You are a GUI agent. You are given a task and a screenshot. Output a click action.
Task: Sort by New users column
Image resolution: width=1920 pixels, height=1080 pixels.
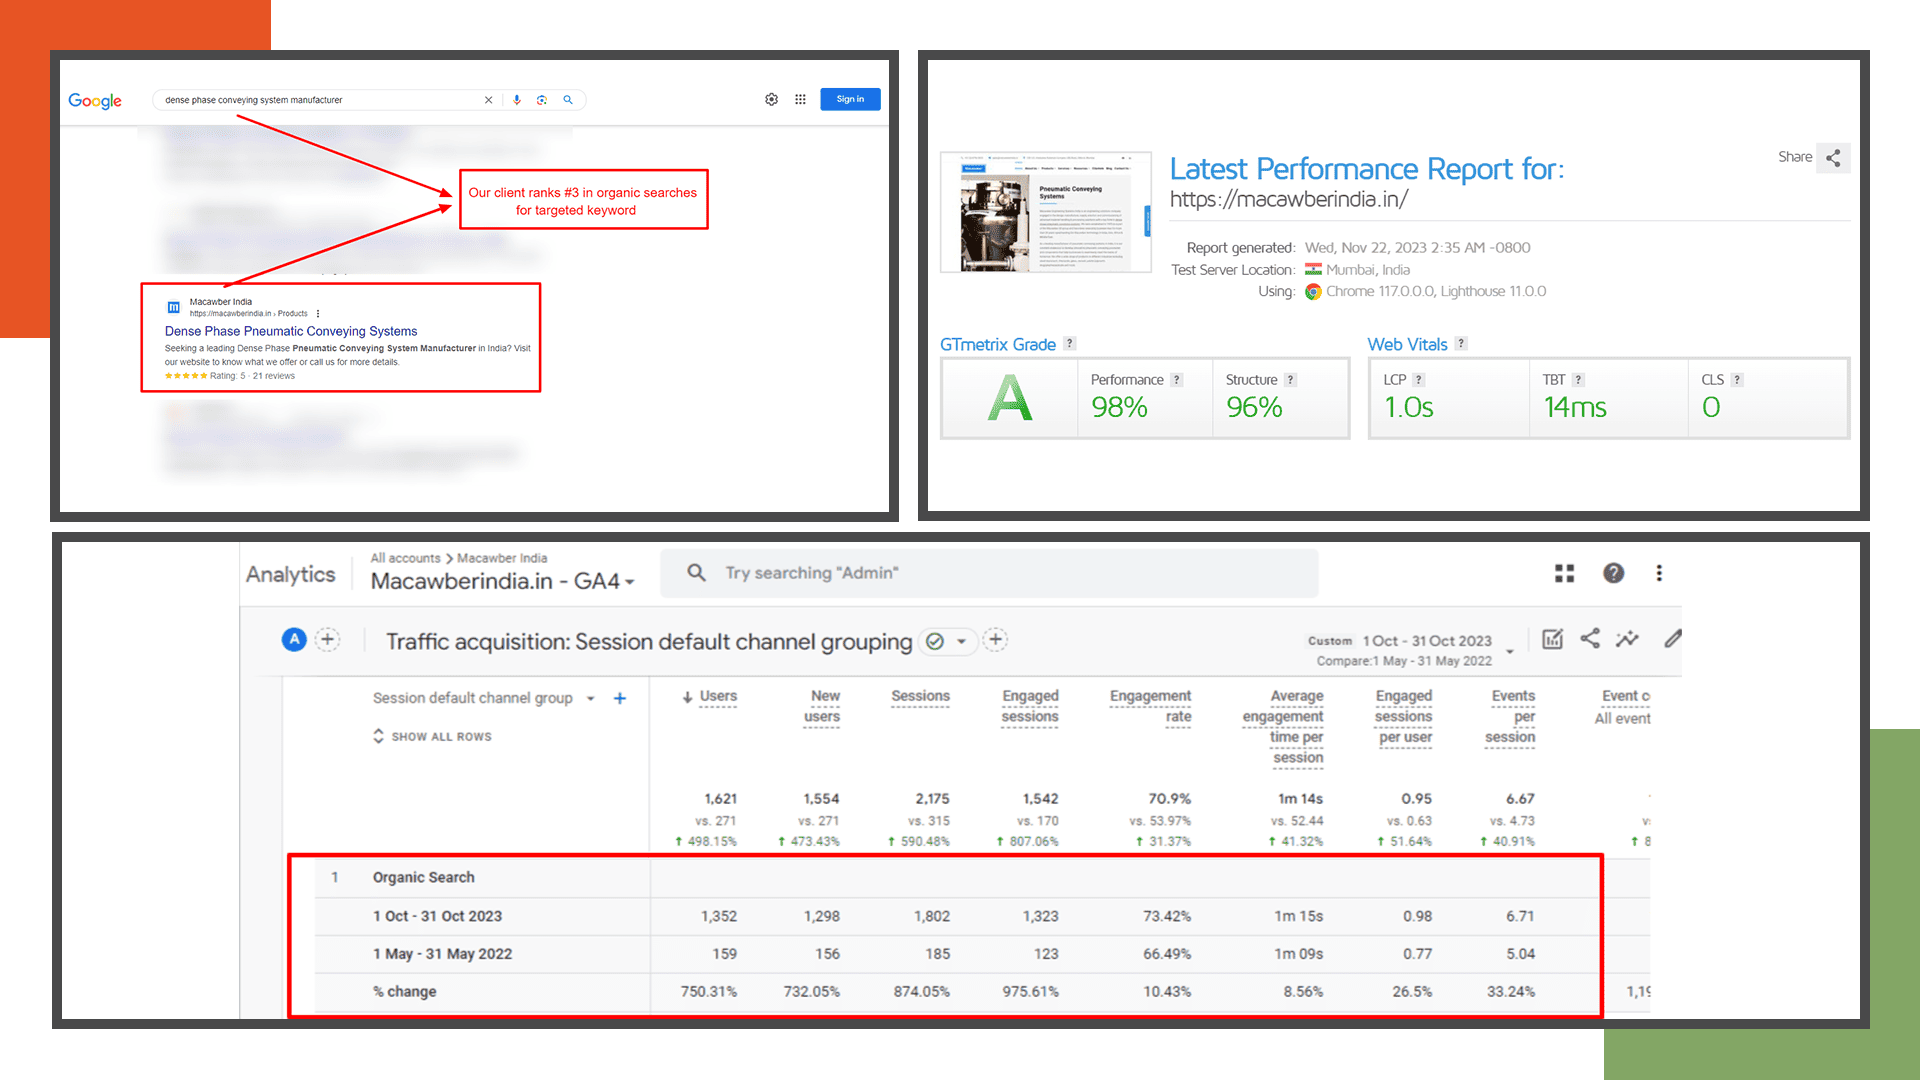click(x=822, y=706)
